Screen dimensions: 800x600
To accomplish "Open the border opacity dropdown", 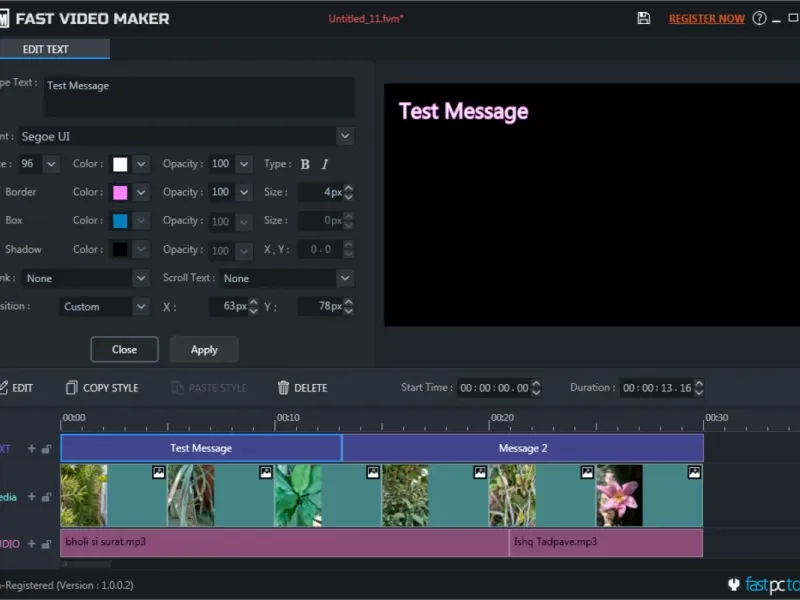I will tap(244, 192).
